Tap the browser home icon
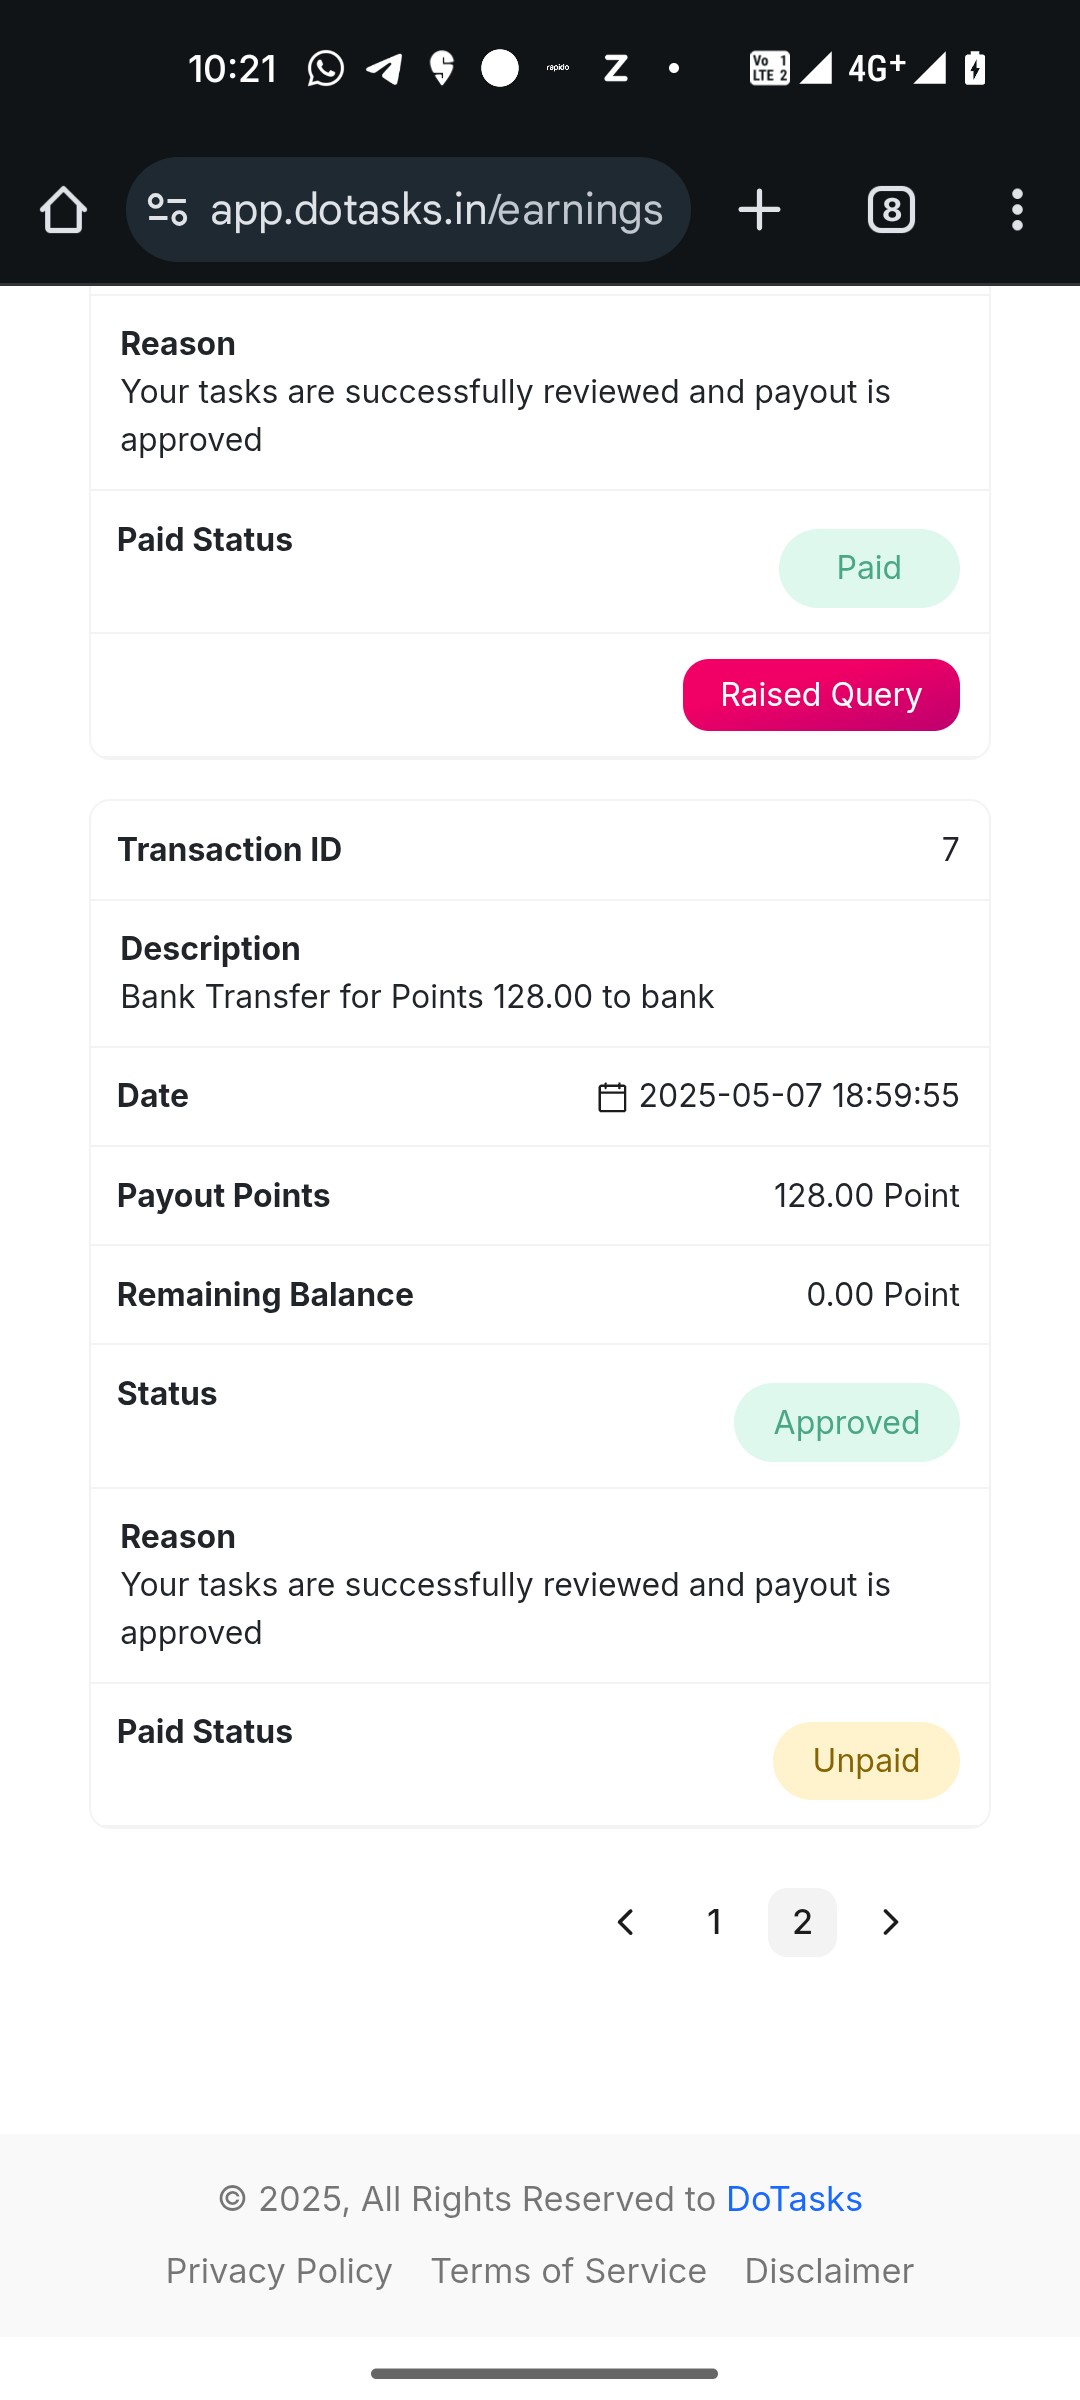The height and width of the screenshot is (2400, 1080). click(x=63, y=210)
